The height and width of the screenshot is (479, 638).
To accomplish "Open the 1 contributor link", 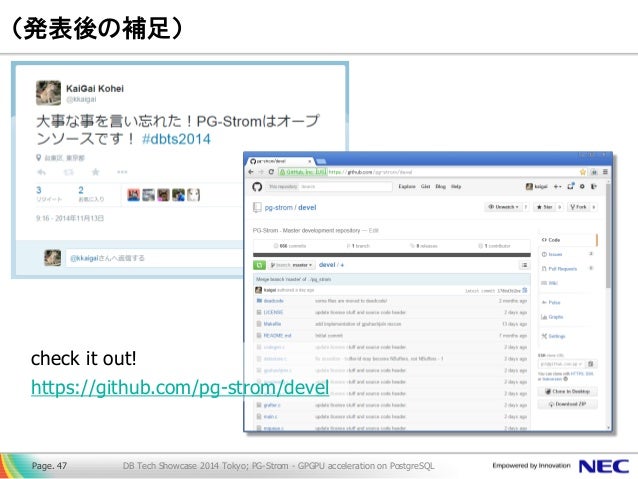I will tap(494, 246).
